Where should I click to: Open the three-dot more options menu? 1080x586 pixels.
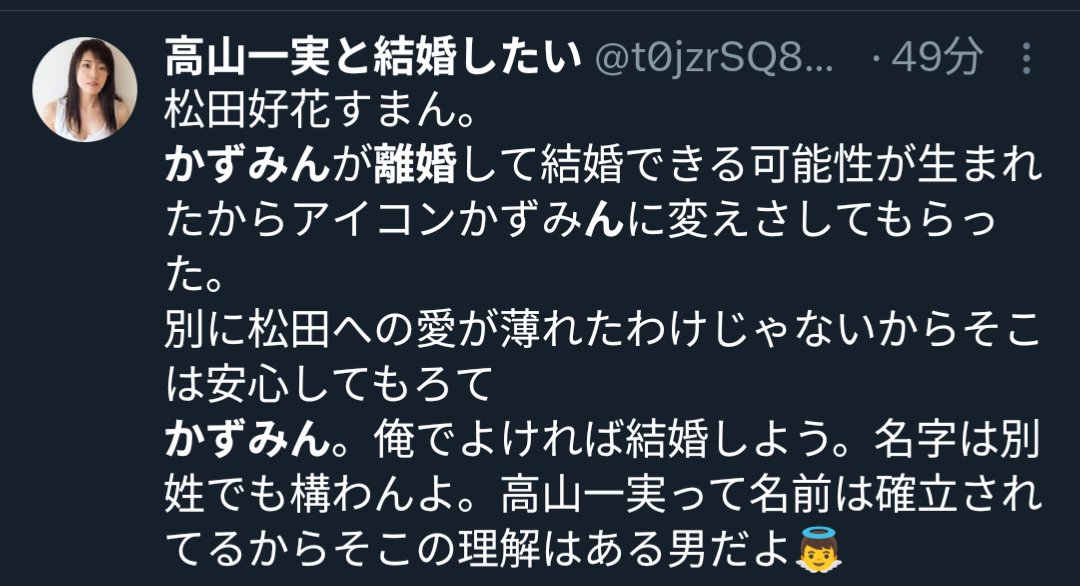click(x=1026, y=58)
